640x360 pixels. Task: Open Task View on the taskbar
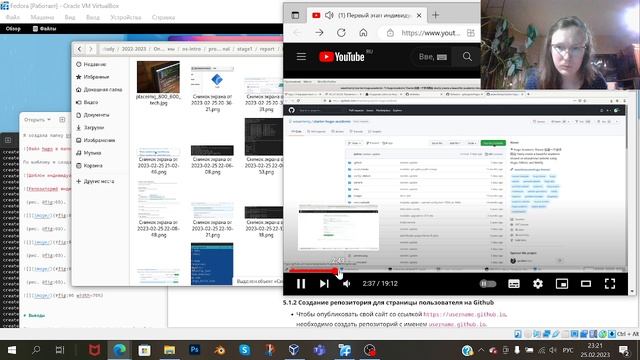pyautogui.click(x=60, y=350)
